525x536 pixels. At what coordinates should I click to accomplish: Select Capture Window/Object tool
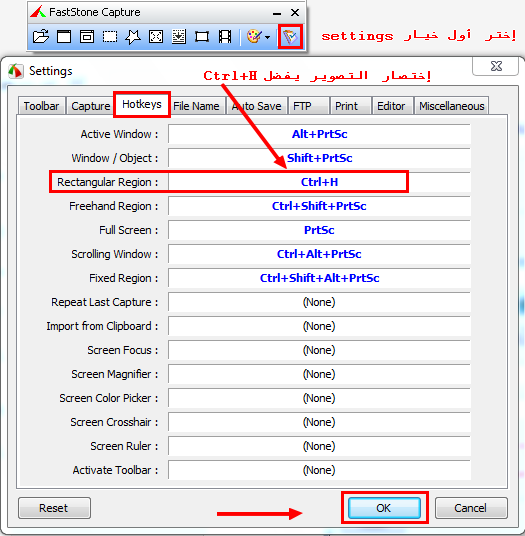pos(87,37)
